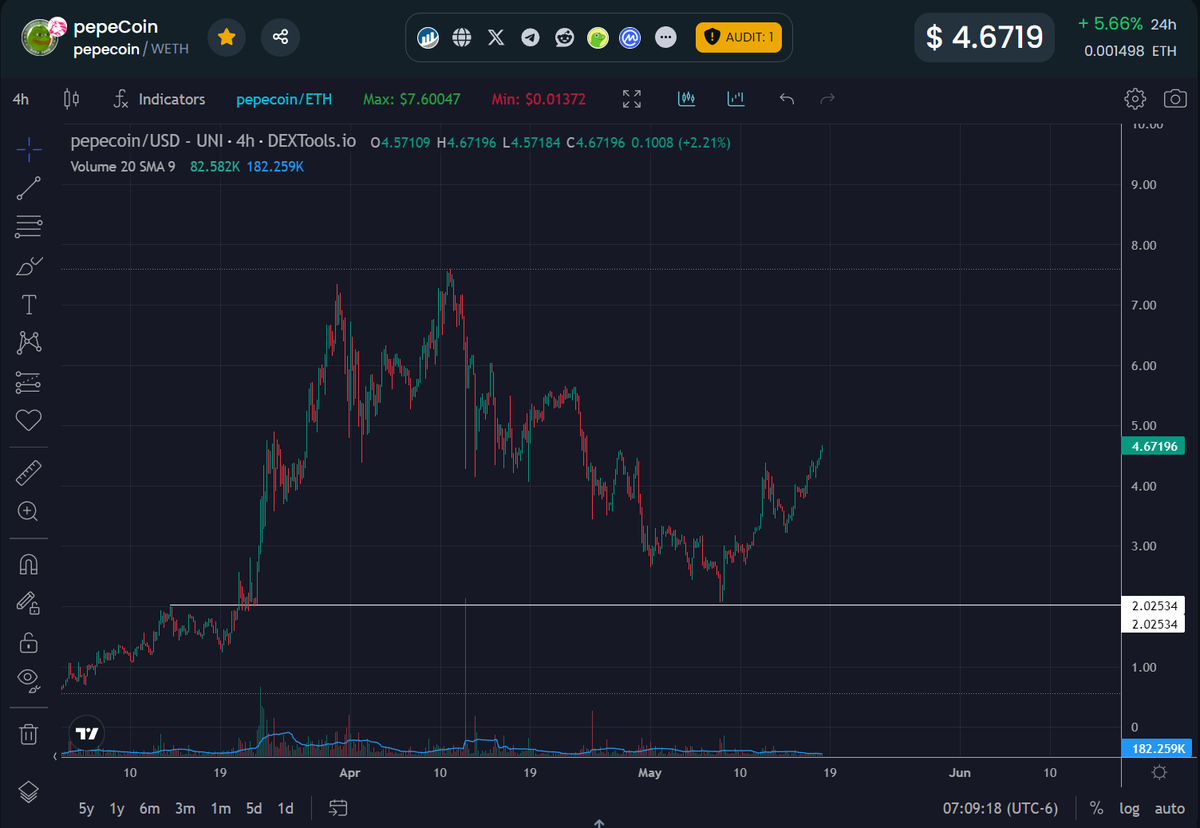1200x828 pixels.
Task: Toggle stay in drawing mode
Action: 29,603
